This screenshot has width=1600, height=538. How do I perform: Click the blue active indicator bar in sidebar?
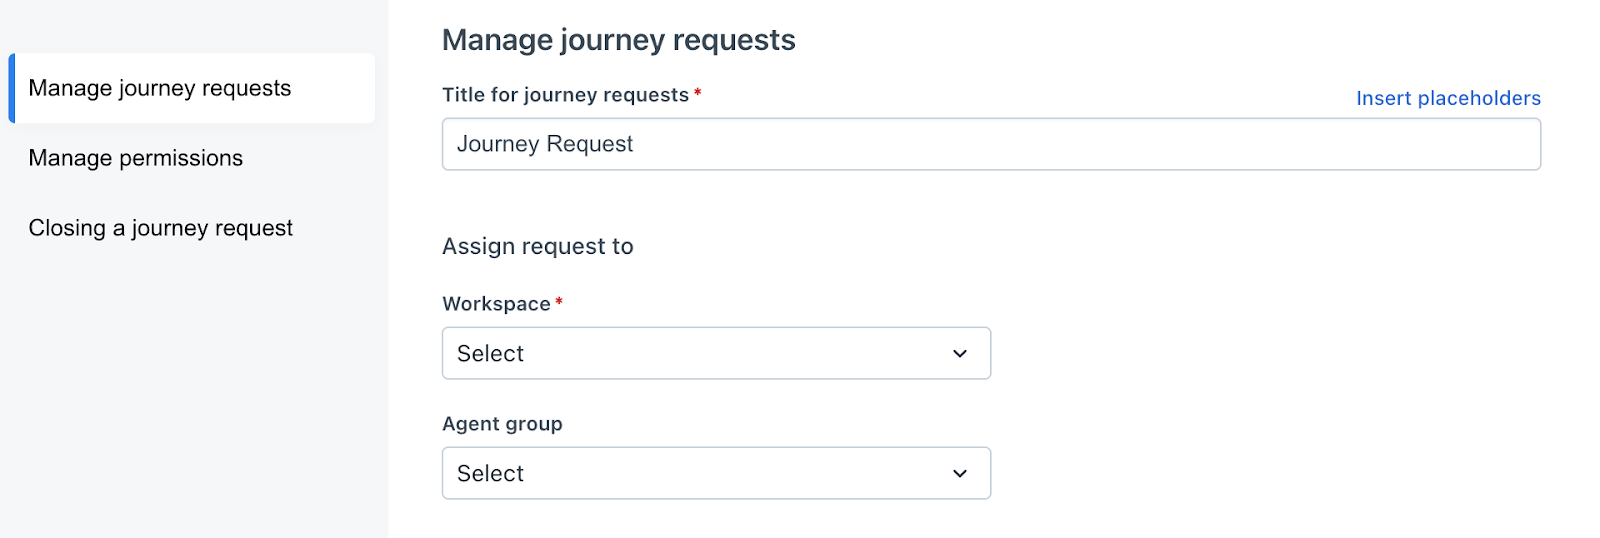(x=12, y=88)
